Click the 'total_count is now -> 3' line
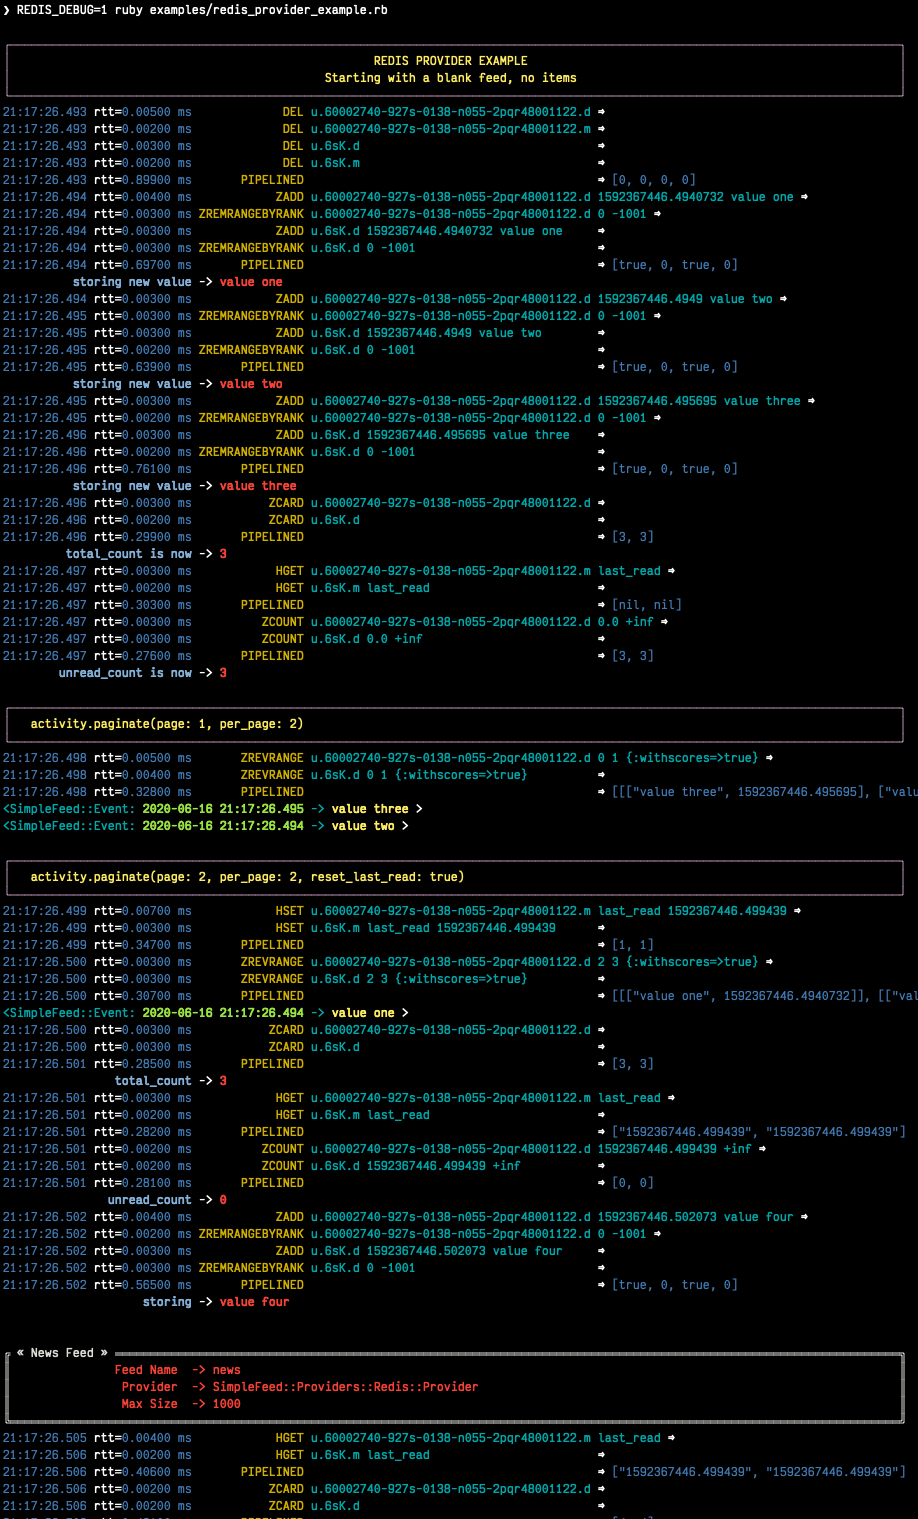The width and height of the screenshot is (918, 1519). 146,554
